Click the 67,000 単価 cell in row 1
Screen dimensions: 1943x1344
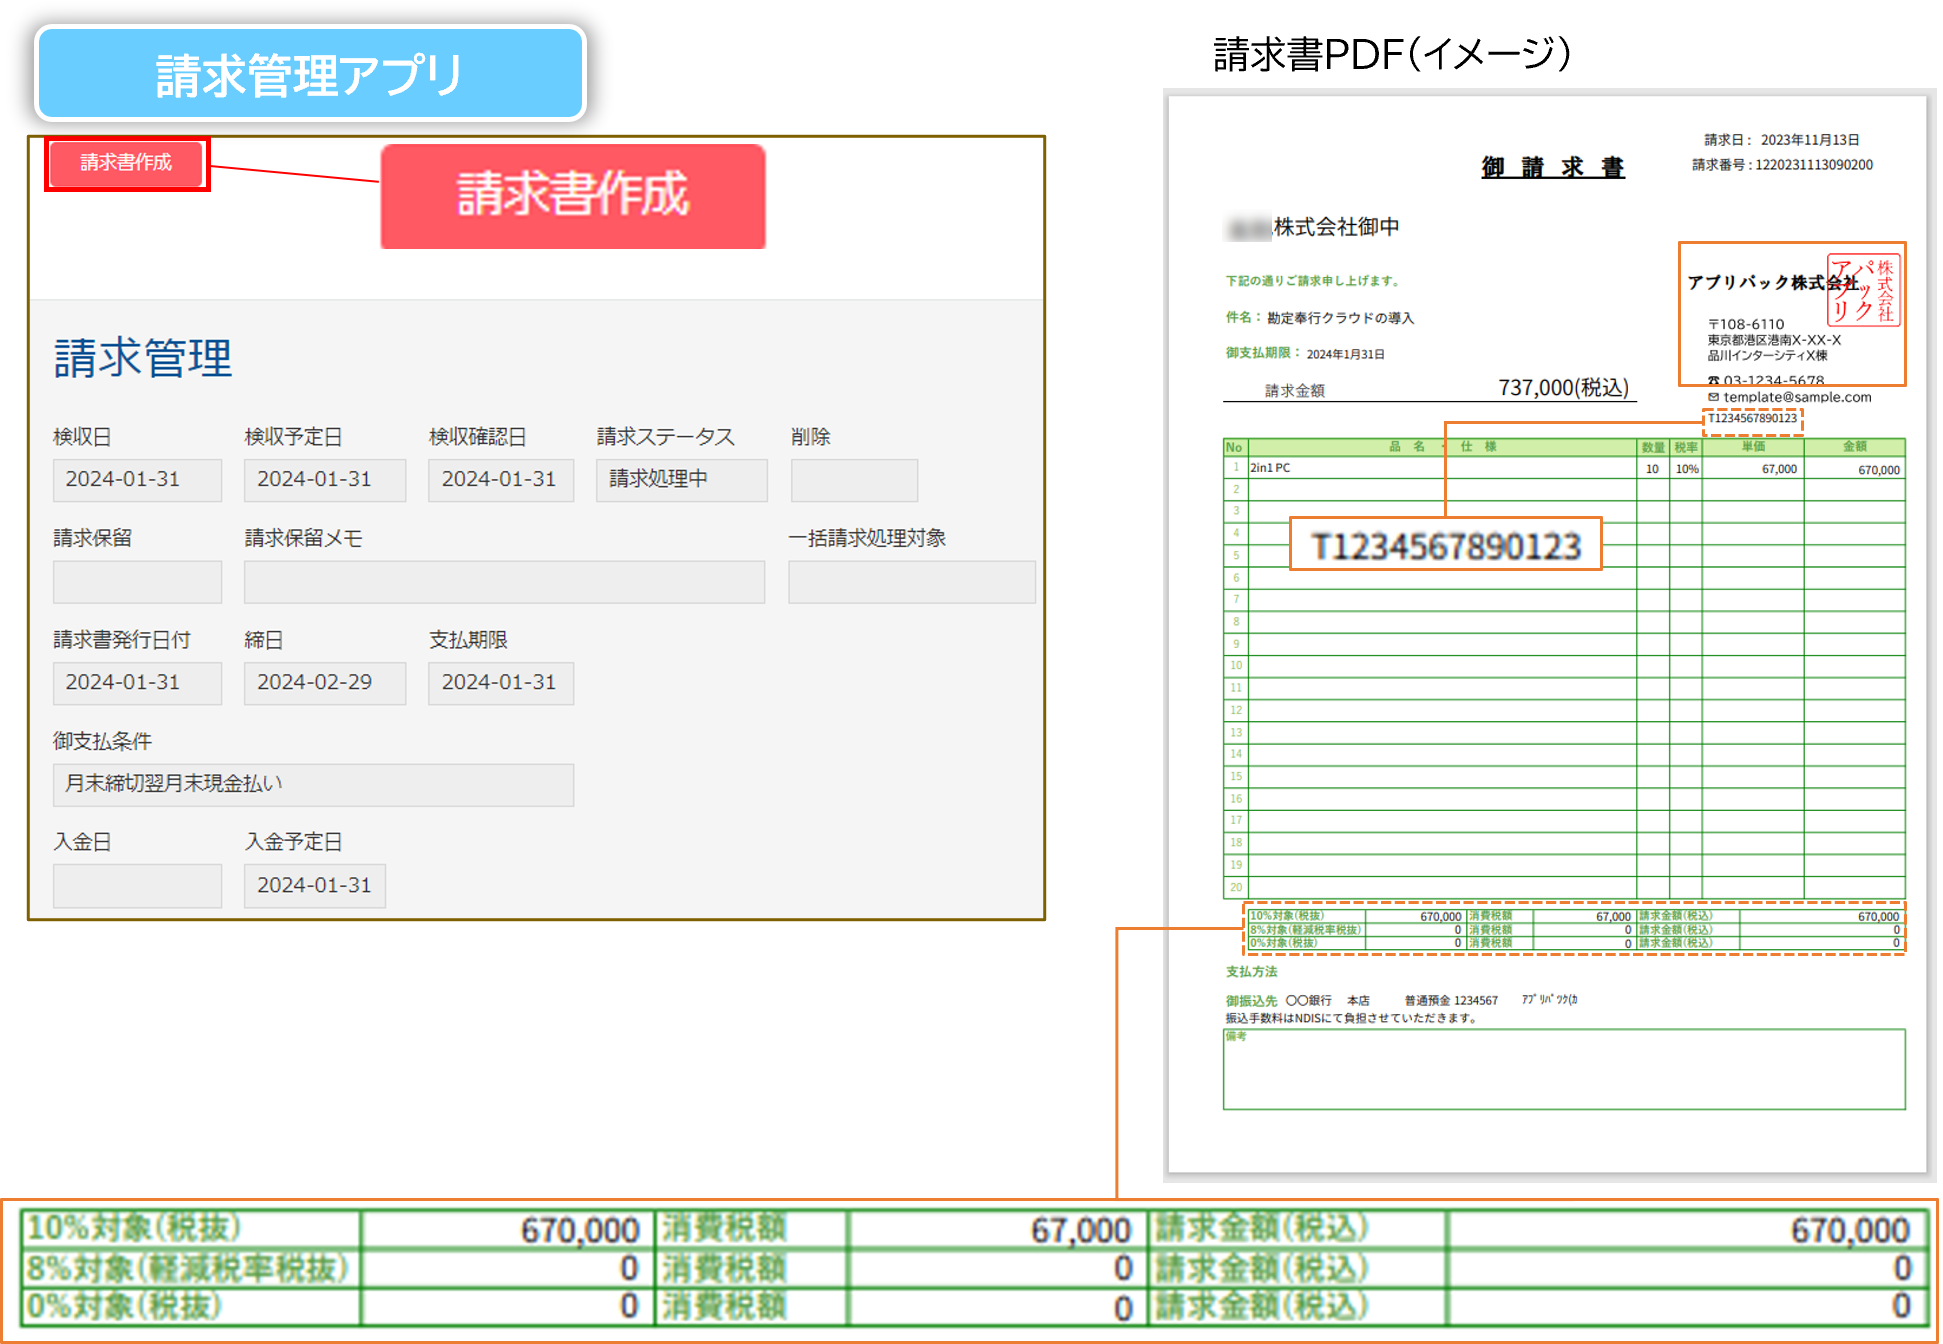1753,469
